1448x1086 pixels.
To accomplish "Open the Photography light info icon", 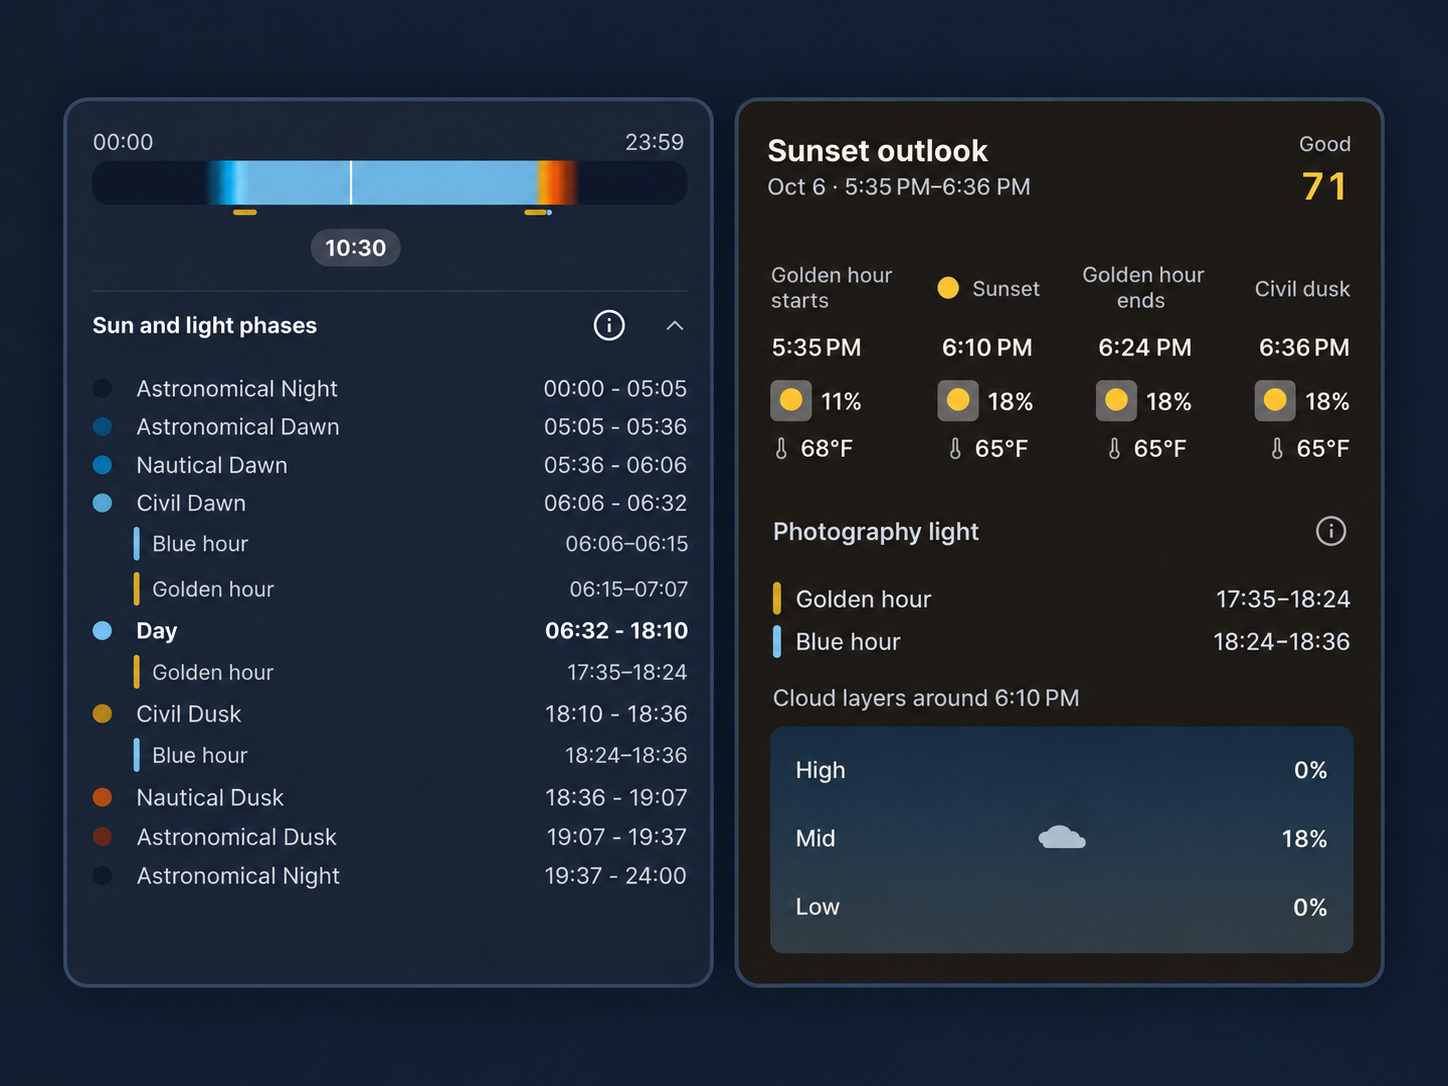I will point(1331,531).
